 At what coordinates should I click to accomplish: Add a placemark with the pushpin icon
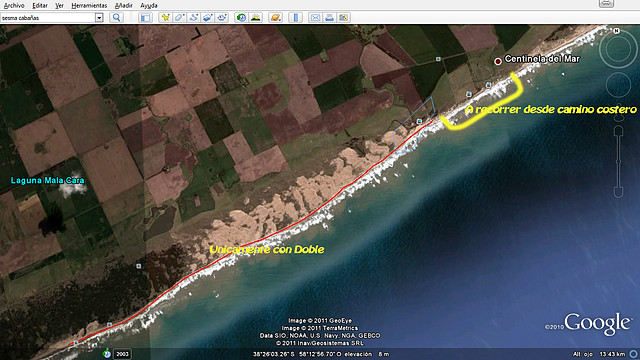[165, 18]
